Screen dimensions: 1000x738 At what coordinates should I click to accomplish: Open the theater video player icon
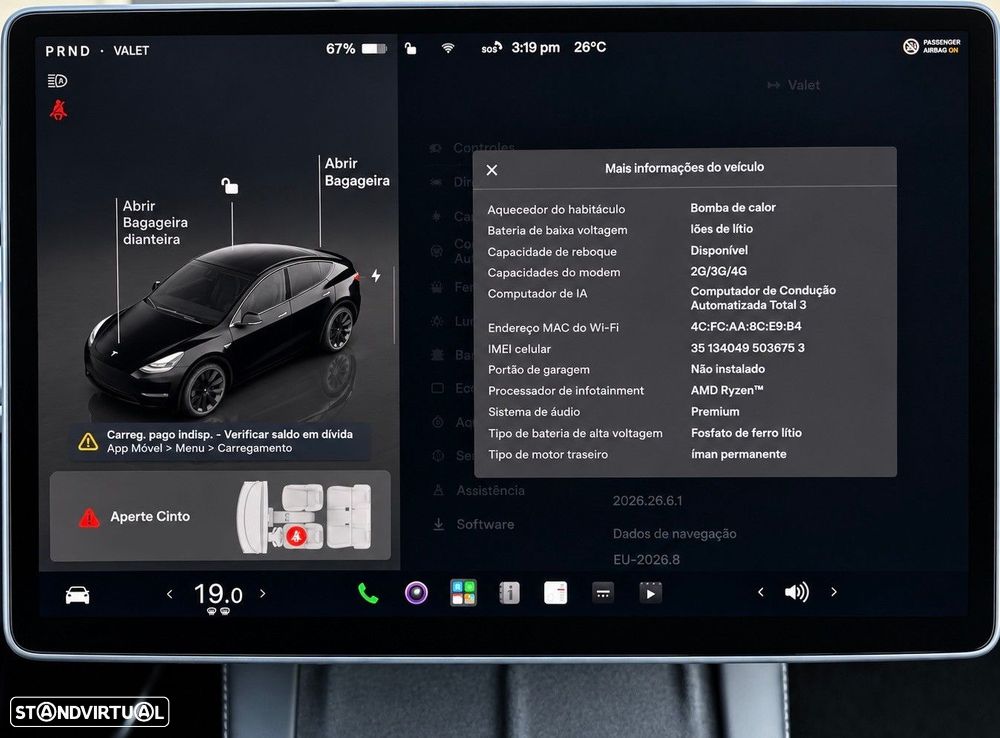(651, 593)
